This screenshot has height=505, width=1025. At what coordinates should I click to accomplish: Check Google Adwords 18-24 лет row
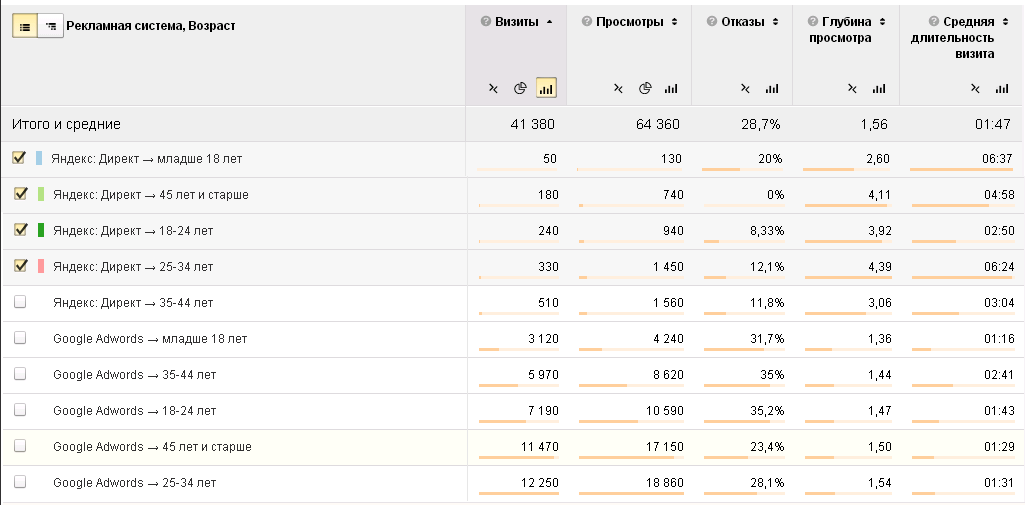(x=20, y=410)
